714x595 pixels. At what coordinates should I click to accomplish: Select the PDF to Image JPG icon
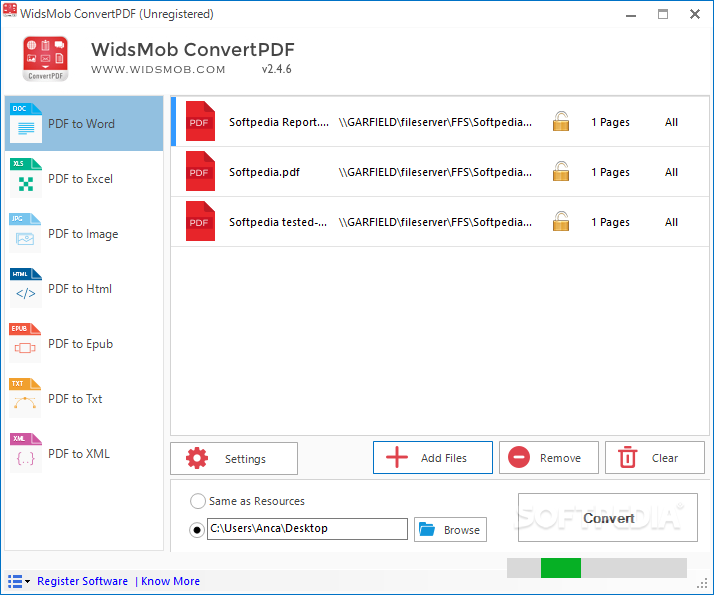(26, 233)
